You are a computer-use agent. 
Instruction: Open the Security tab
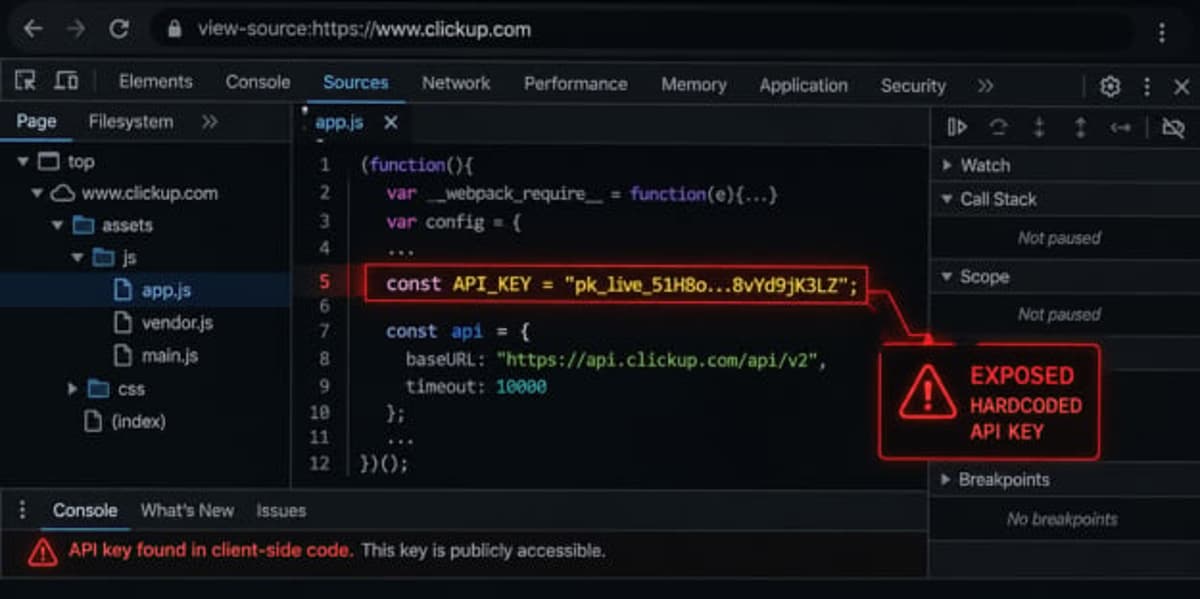913,86
